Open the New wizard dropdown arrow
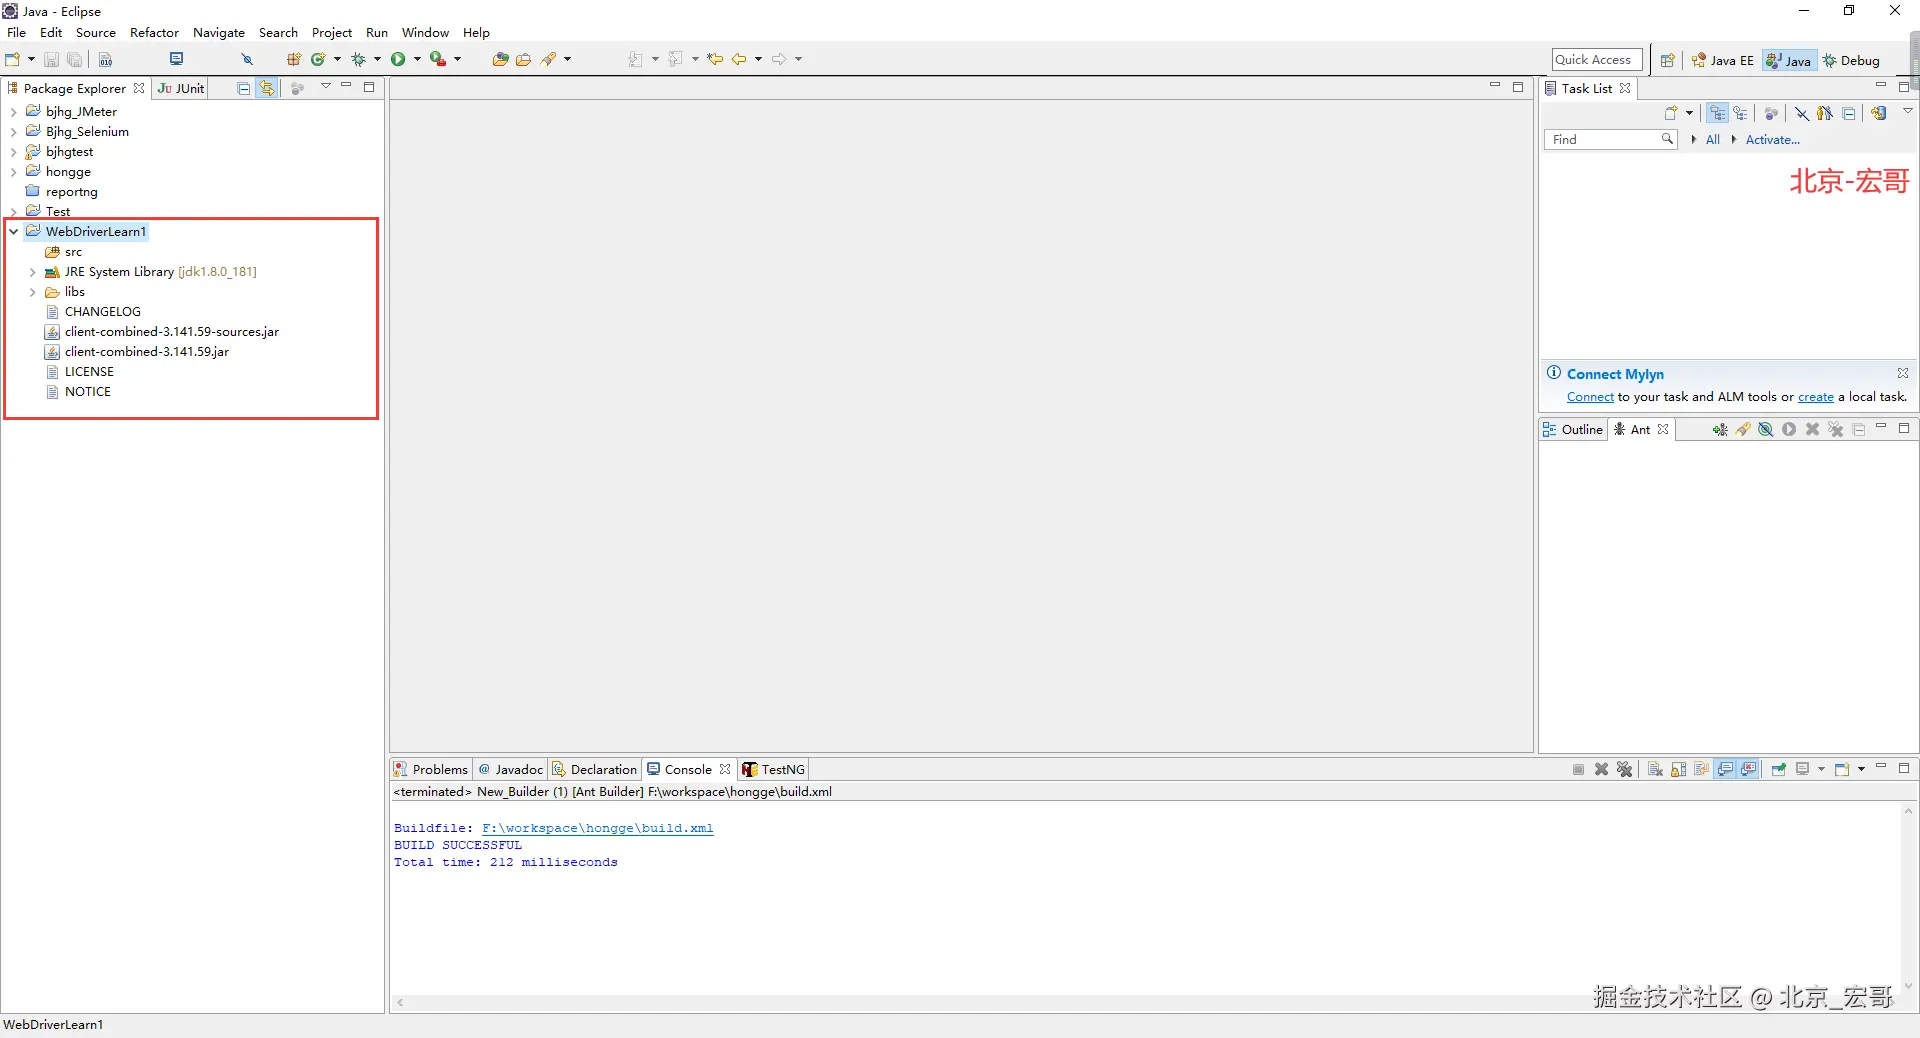 31,59
